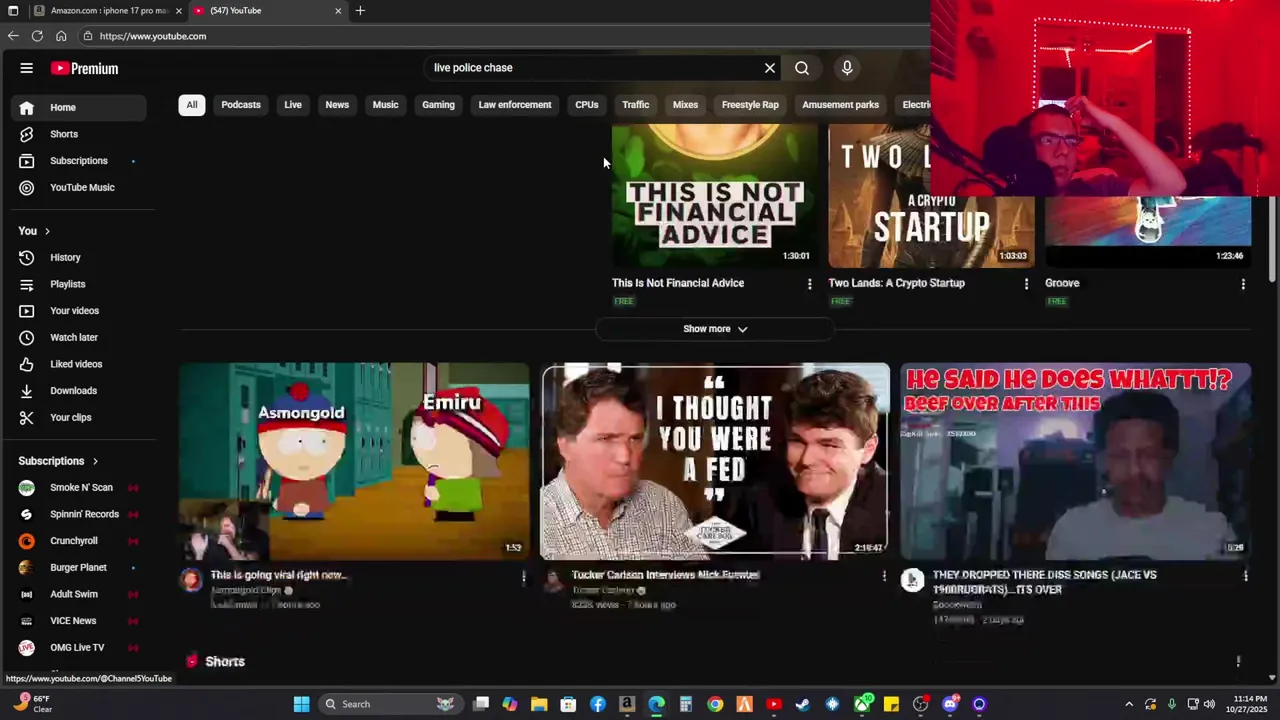Select the Amusement parks filter chip
1280x720 pixels.
[840, 105]
